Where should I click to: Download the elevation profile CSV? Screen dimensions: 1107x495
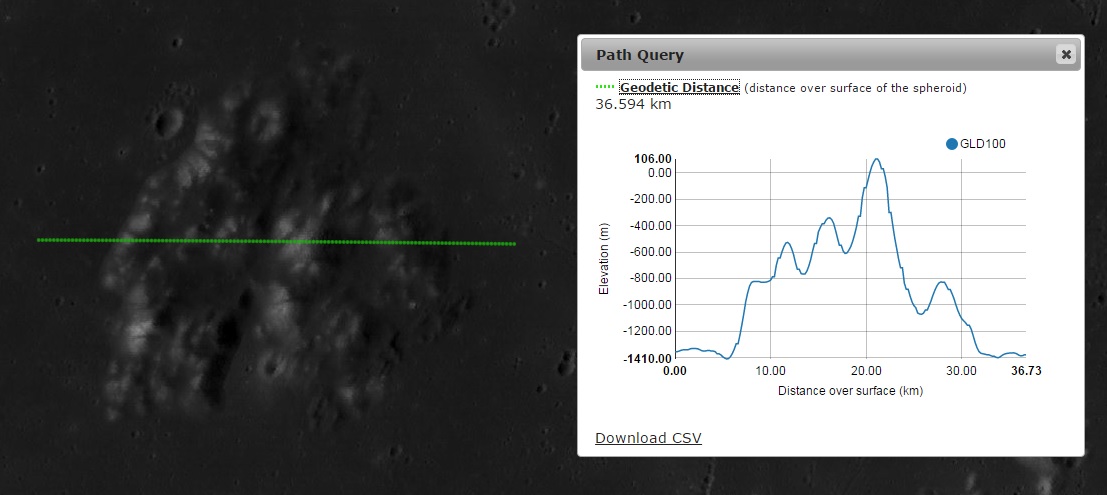pos(648,438)
